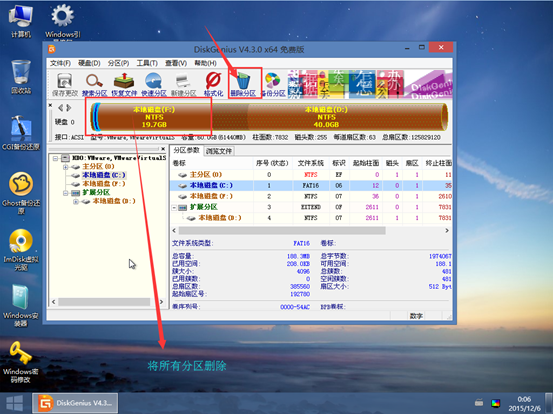Open the Partition(P) menu
The width and height of the screenshot is (553, 414).
[118, 63]
